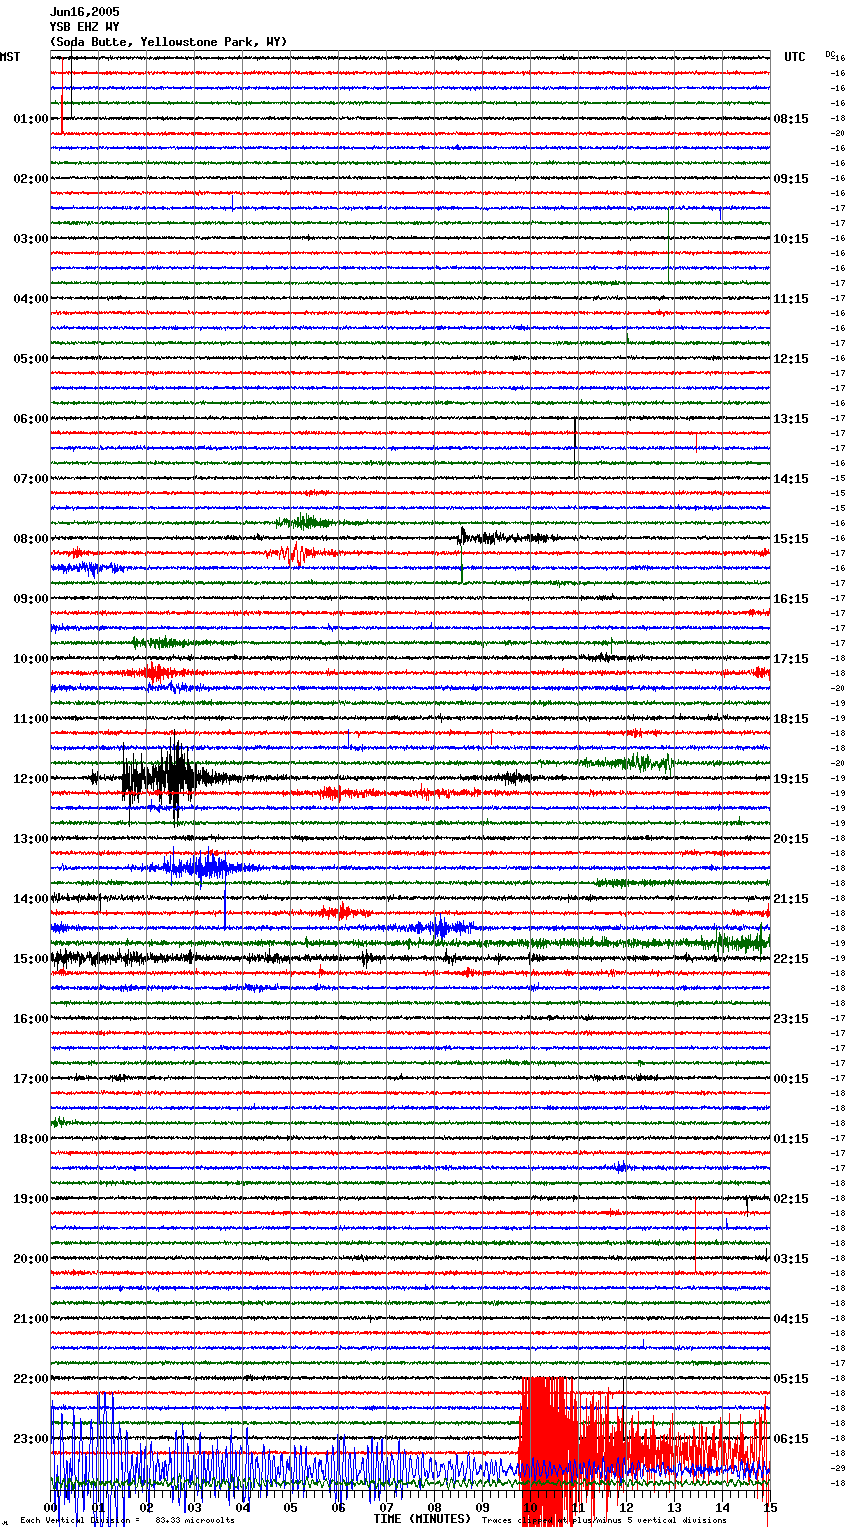
Task: Click the UTC time label '02:15'
Action: click(x=791, y=1199)
